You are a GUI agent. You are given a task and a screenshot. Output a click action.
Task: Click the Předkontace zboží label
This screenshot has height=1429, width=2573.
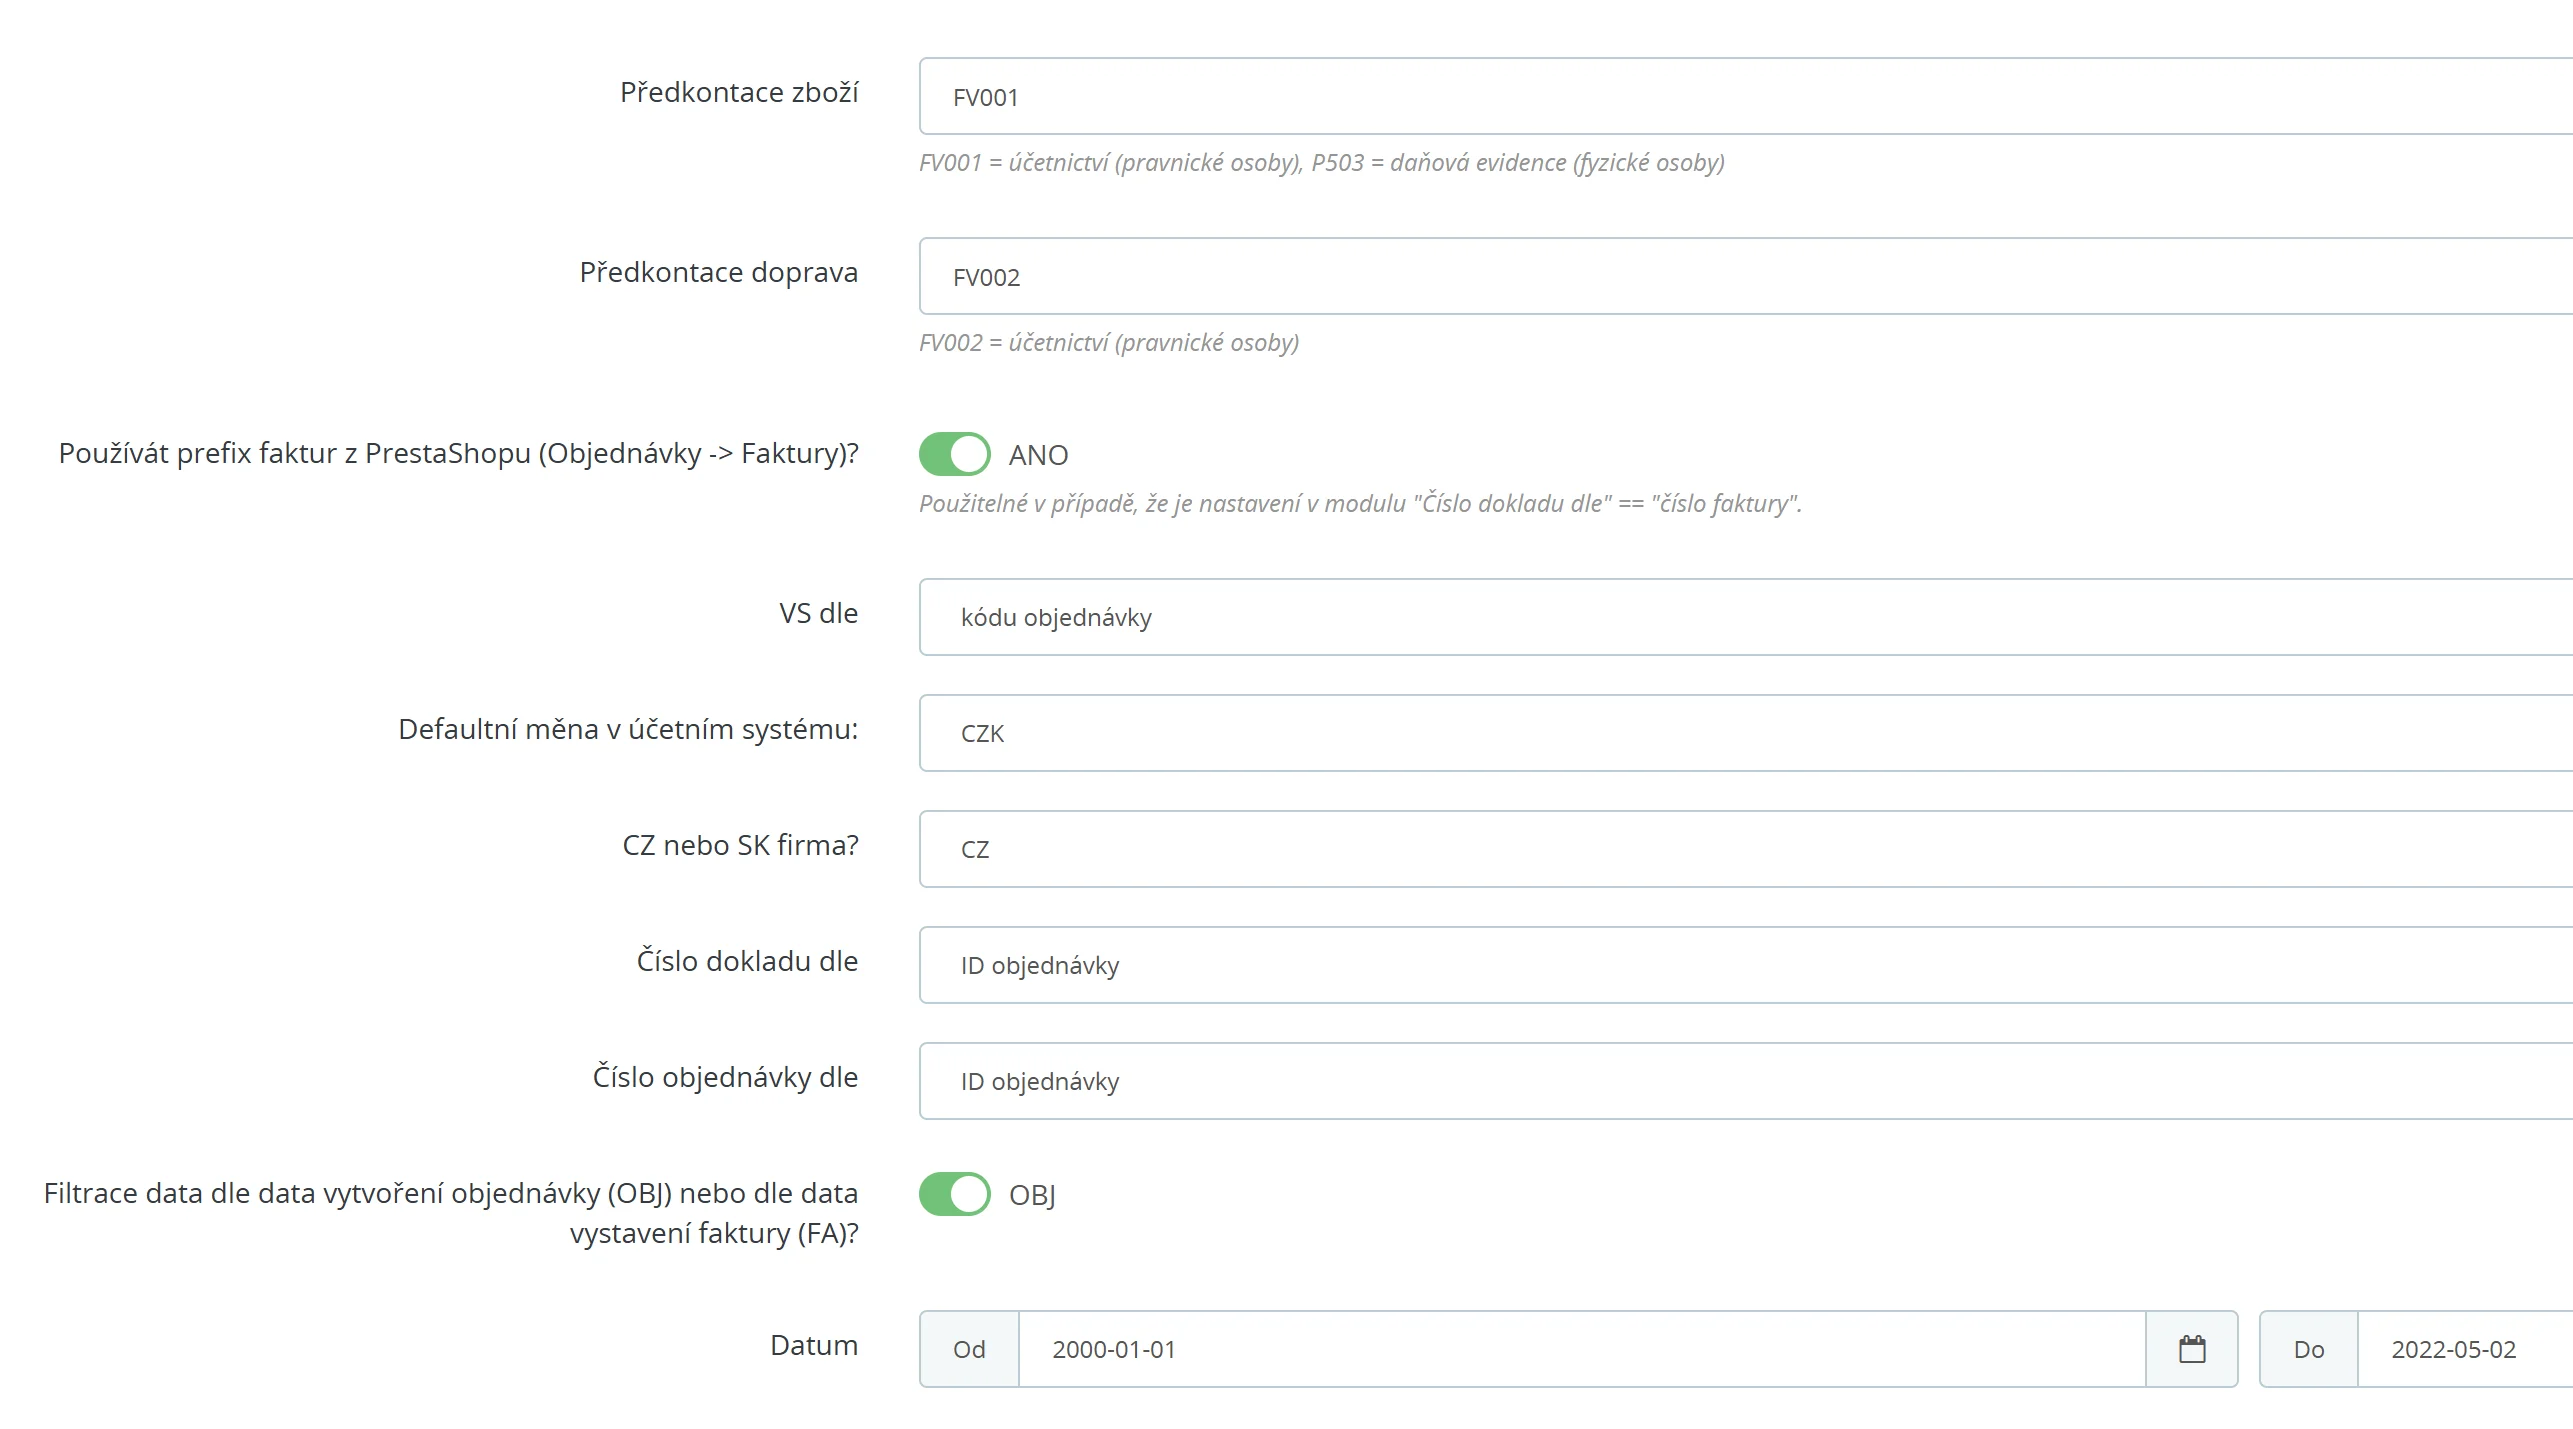pos(739,92)
